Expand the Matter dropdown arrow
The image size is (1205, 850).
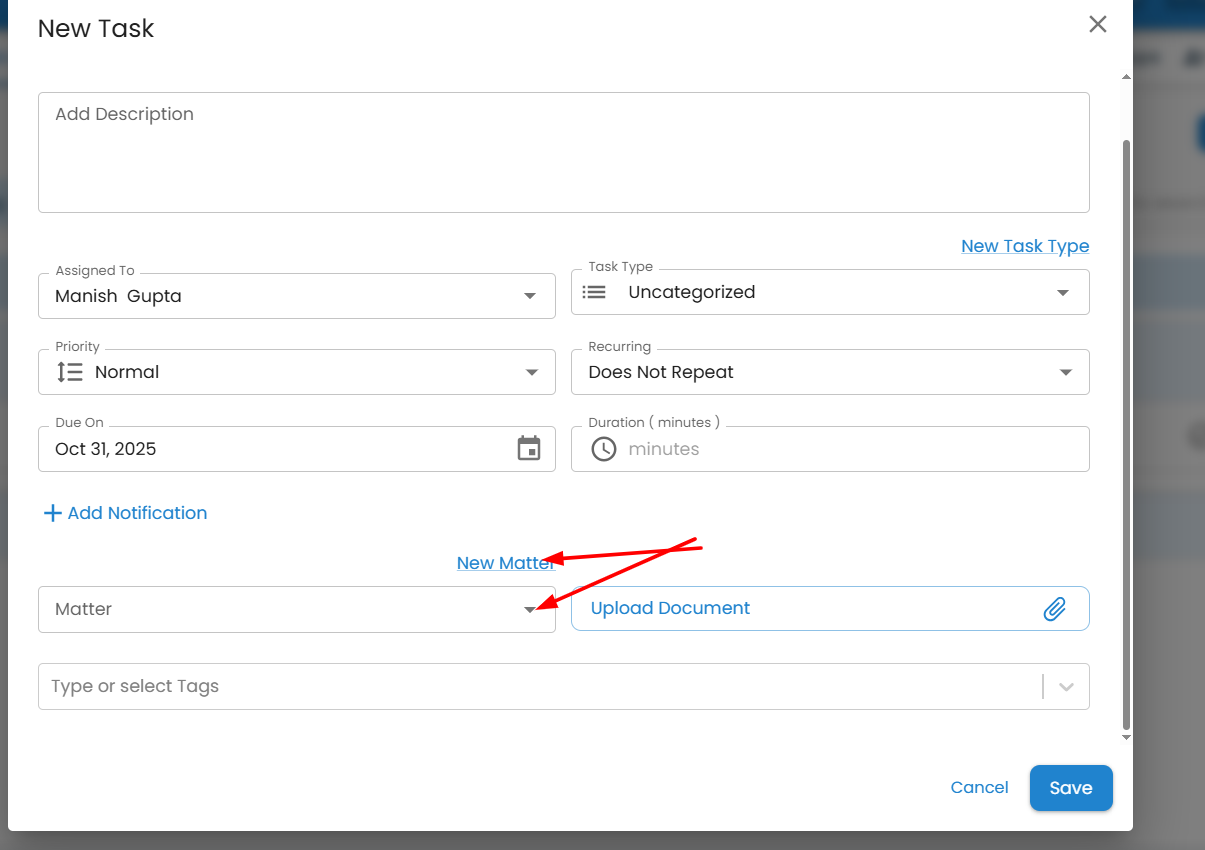(530, 610)
